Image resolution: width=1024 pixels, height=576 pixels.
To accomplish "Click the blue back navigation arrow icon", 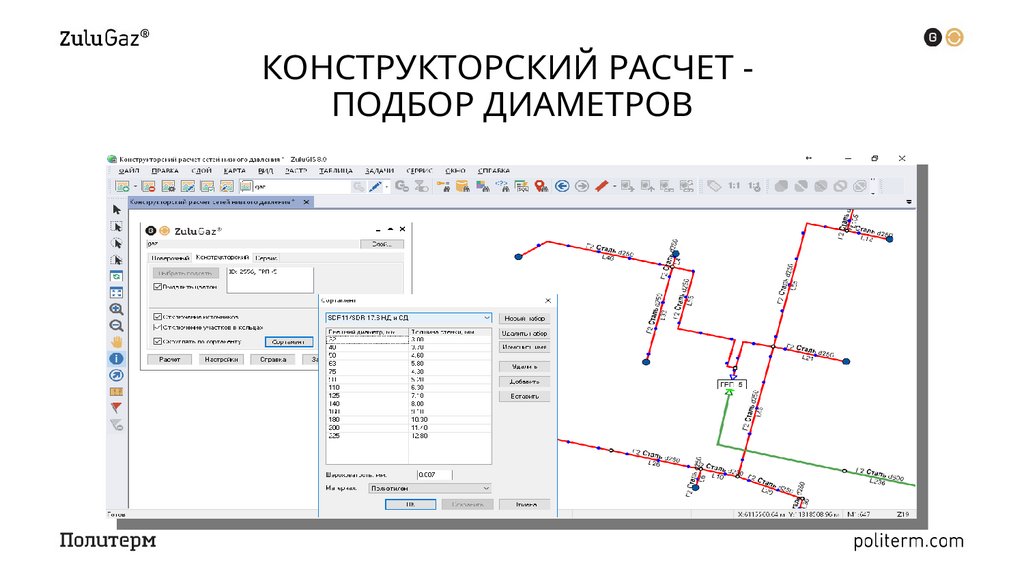I will click(x=562, y=186).
